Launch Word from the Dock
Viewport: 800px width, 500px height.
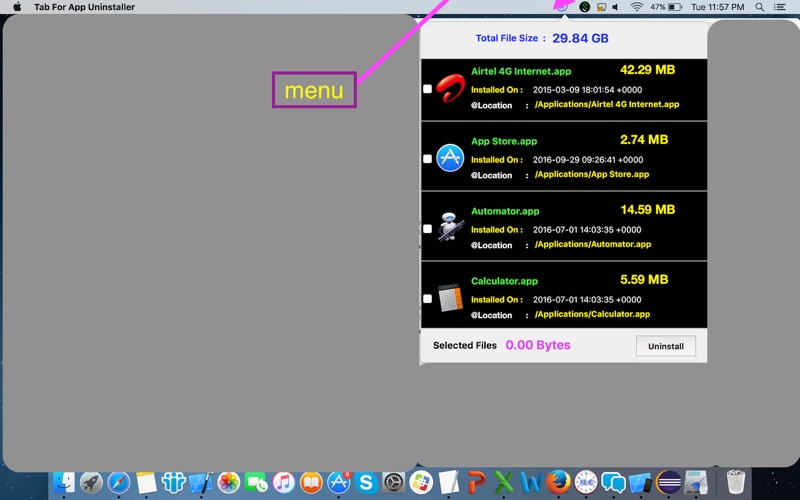point(531,482)
